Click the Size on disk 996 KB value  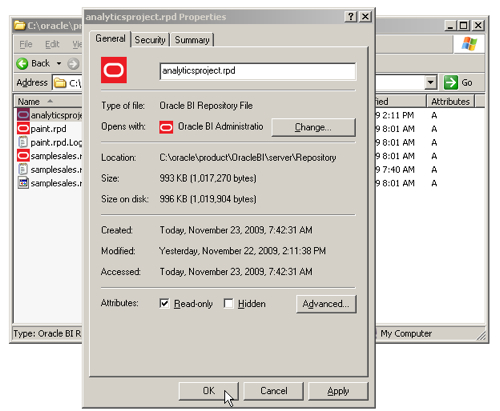click(x=208, y=199)
